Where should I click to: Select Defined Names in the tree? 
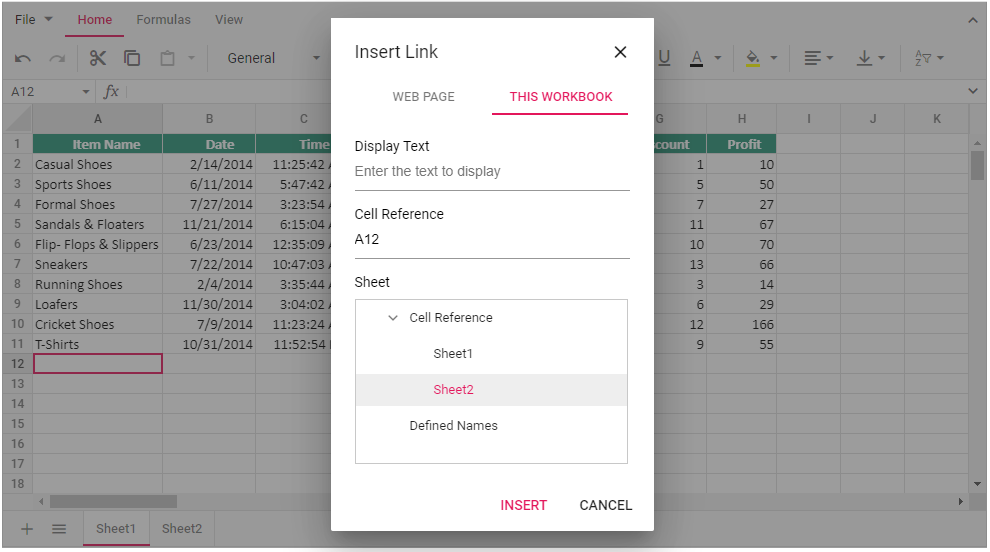pos(453,426)
